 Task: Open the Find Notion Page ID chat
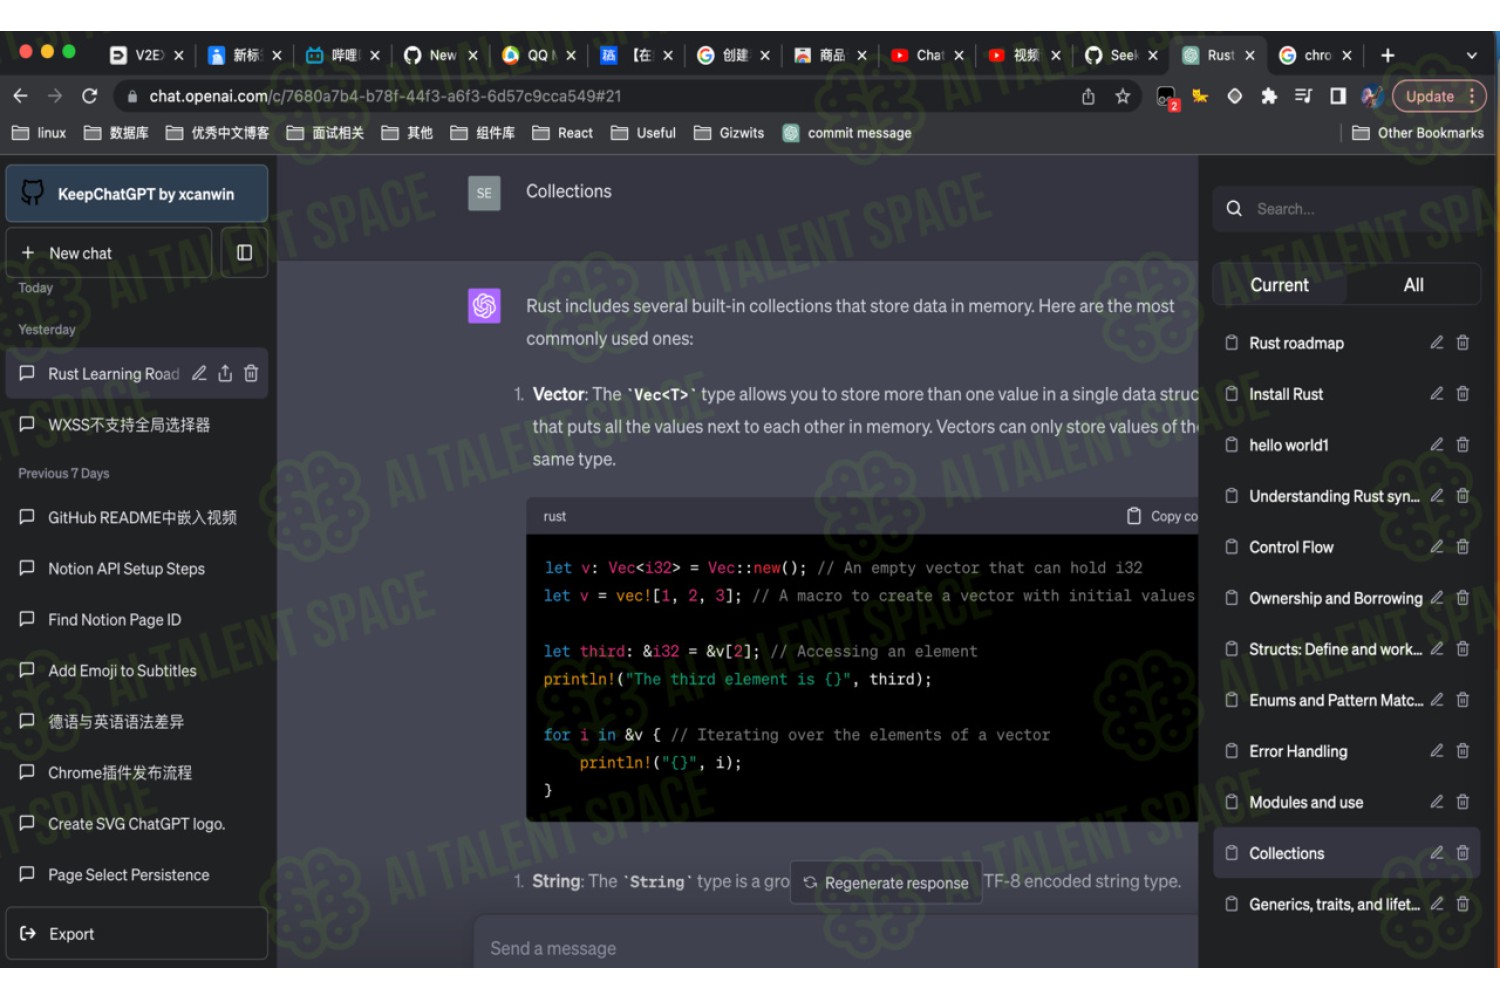137,619
